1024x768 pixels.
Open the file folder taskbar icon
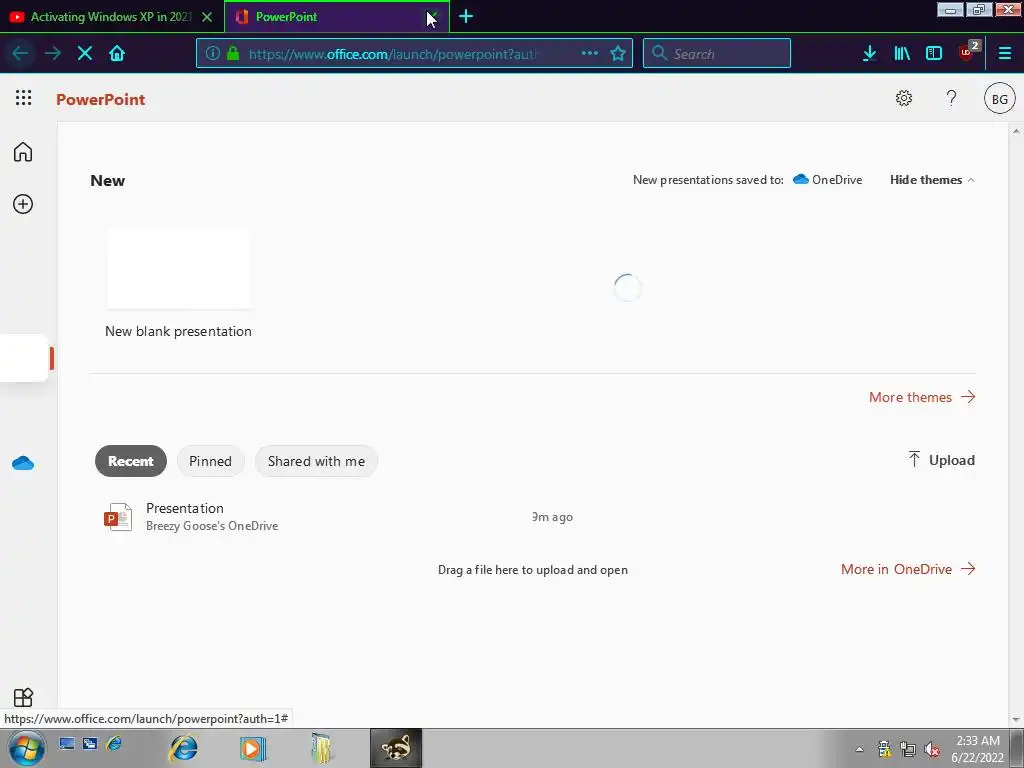321,748
